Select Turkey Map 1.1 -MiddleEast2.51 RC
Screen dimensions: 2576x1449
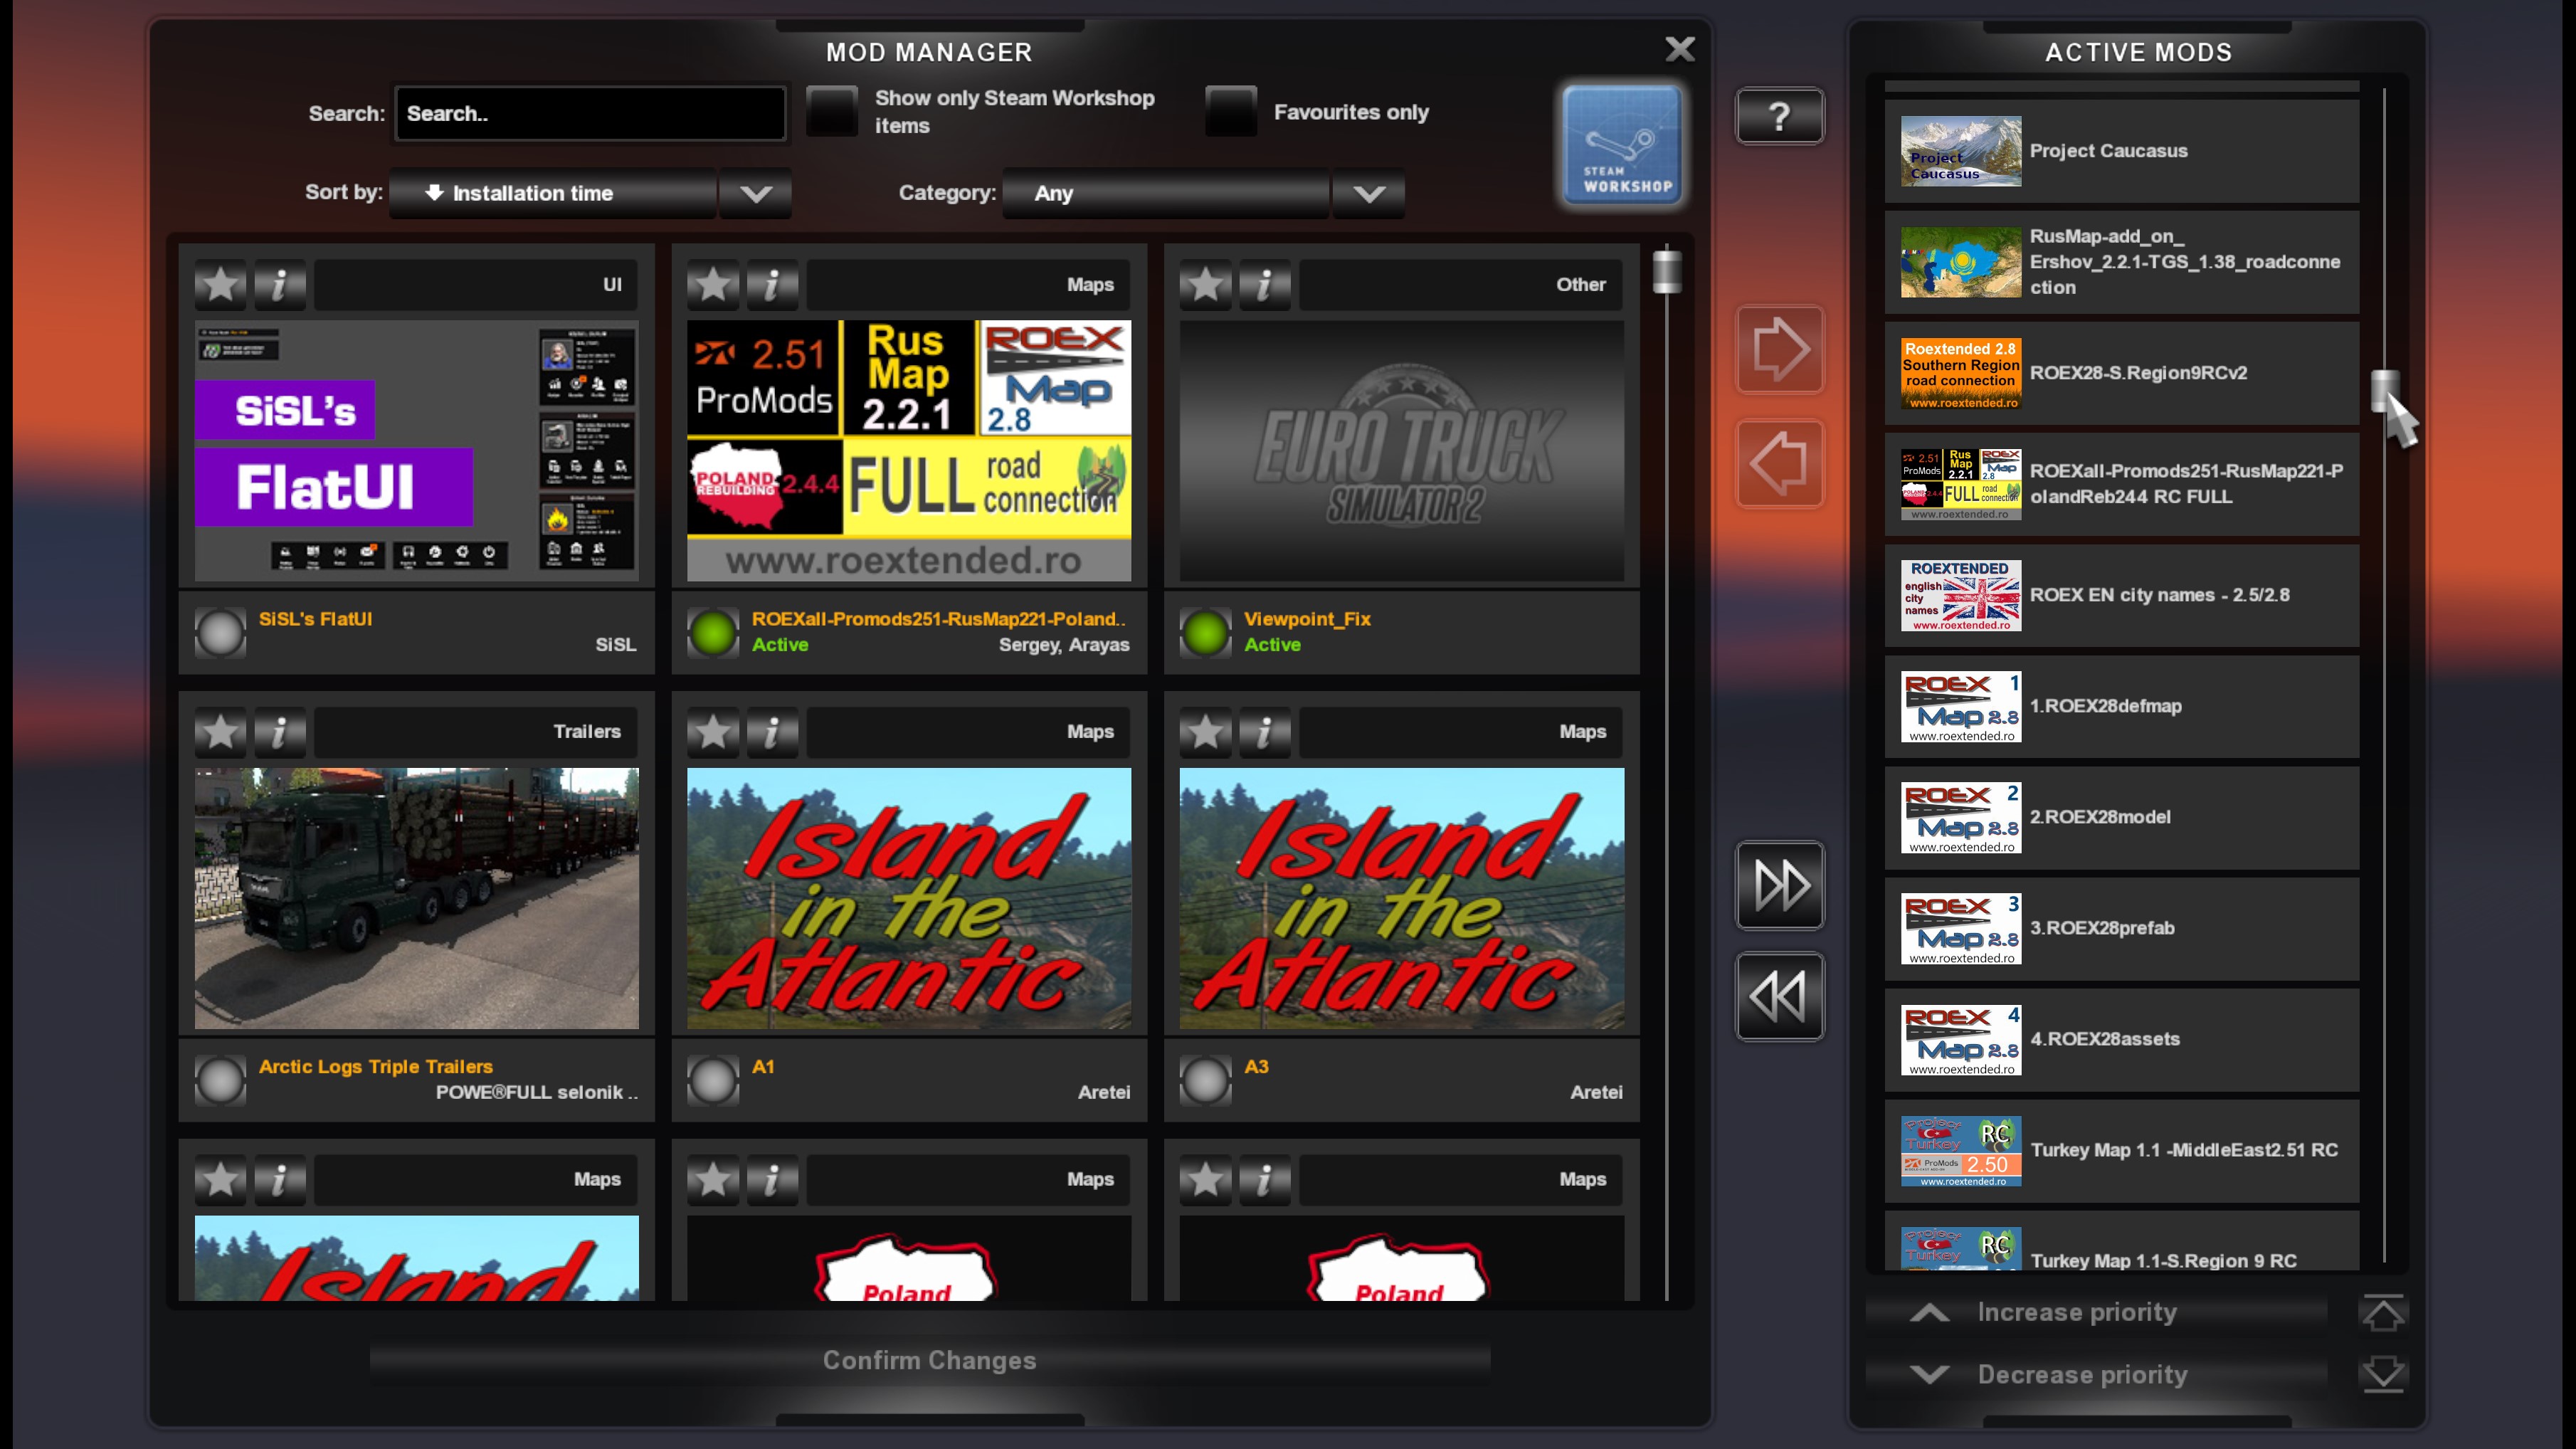click(2121, 1150)
